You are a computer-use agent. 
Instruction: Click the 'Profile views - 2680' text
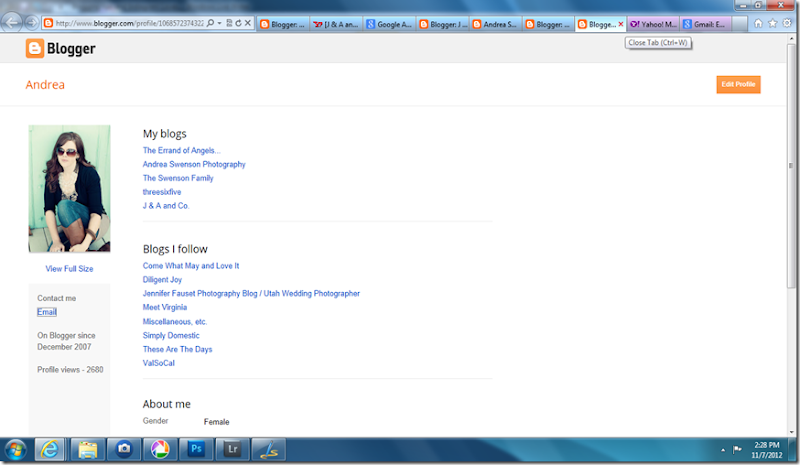pos(70,369)
